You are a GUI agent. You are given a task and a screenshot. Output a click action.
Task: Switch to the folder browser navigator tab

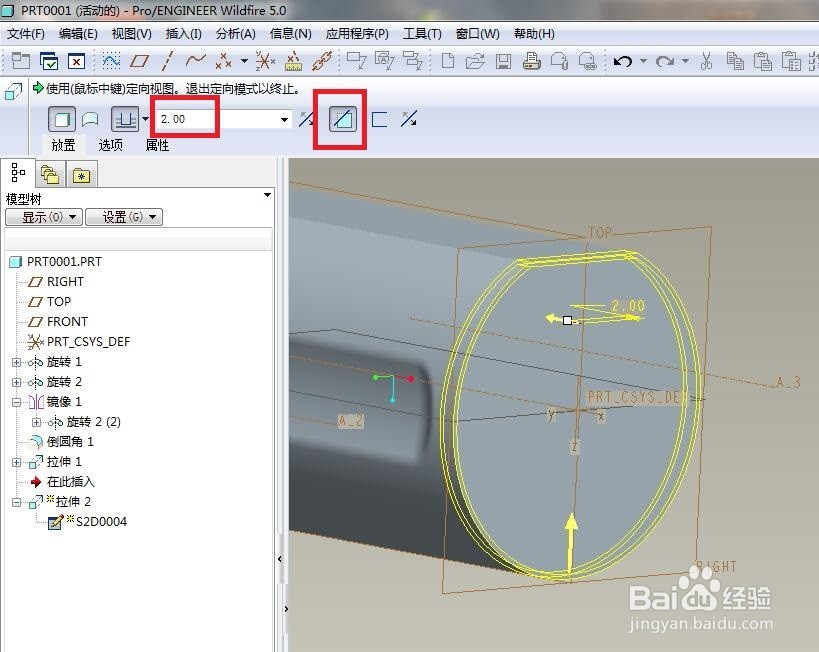point(50,174)
